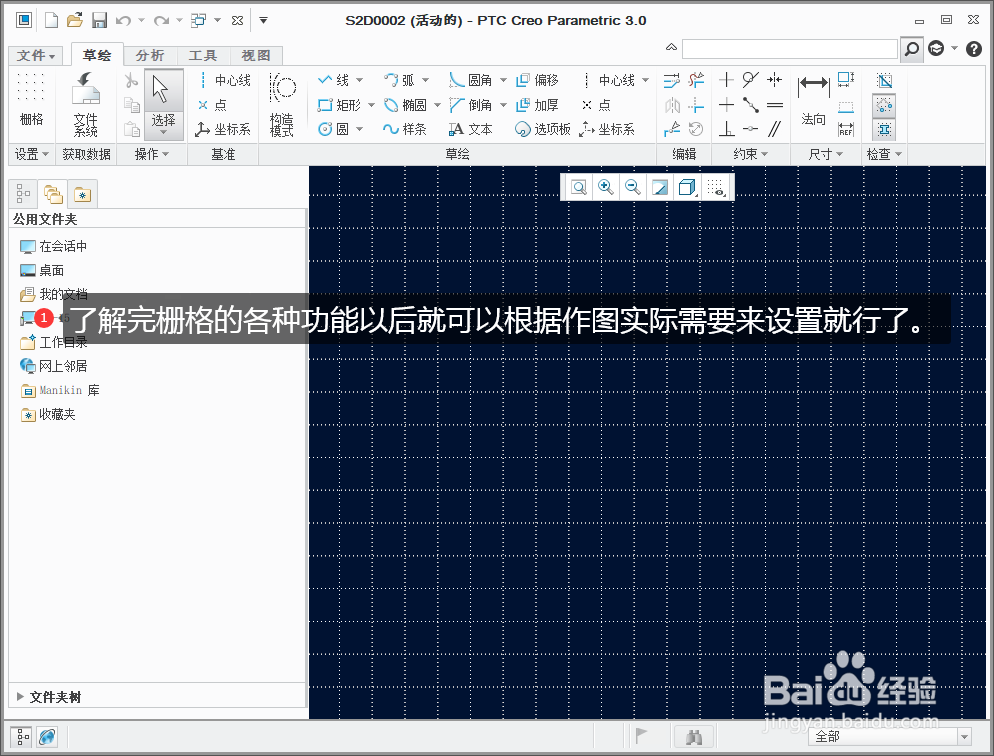Open the Operations group dropdown
Image resolution: width=994 pixels, height=756 pixels.
(152, 154)
